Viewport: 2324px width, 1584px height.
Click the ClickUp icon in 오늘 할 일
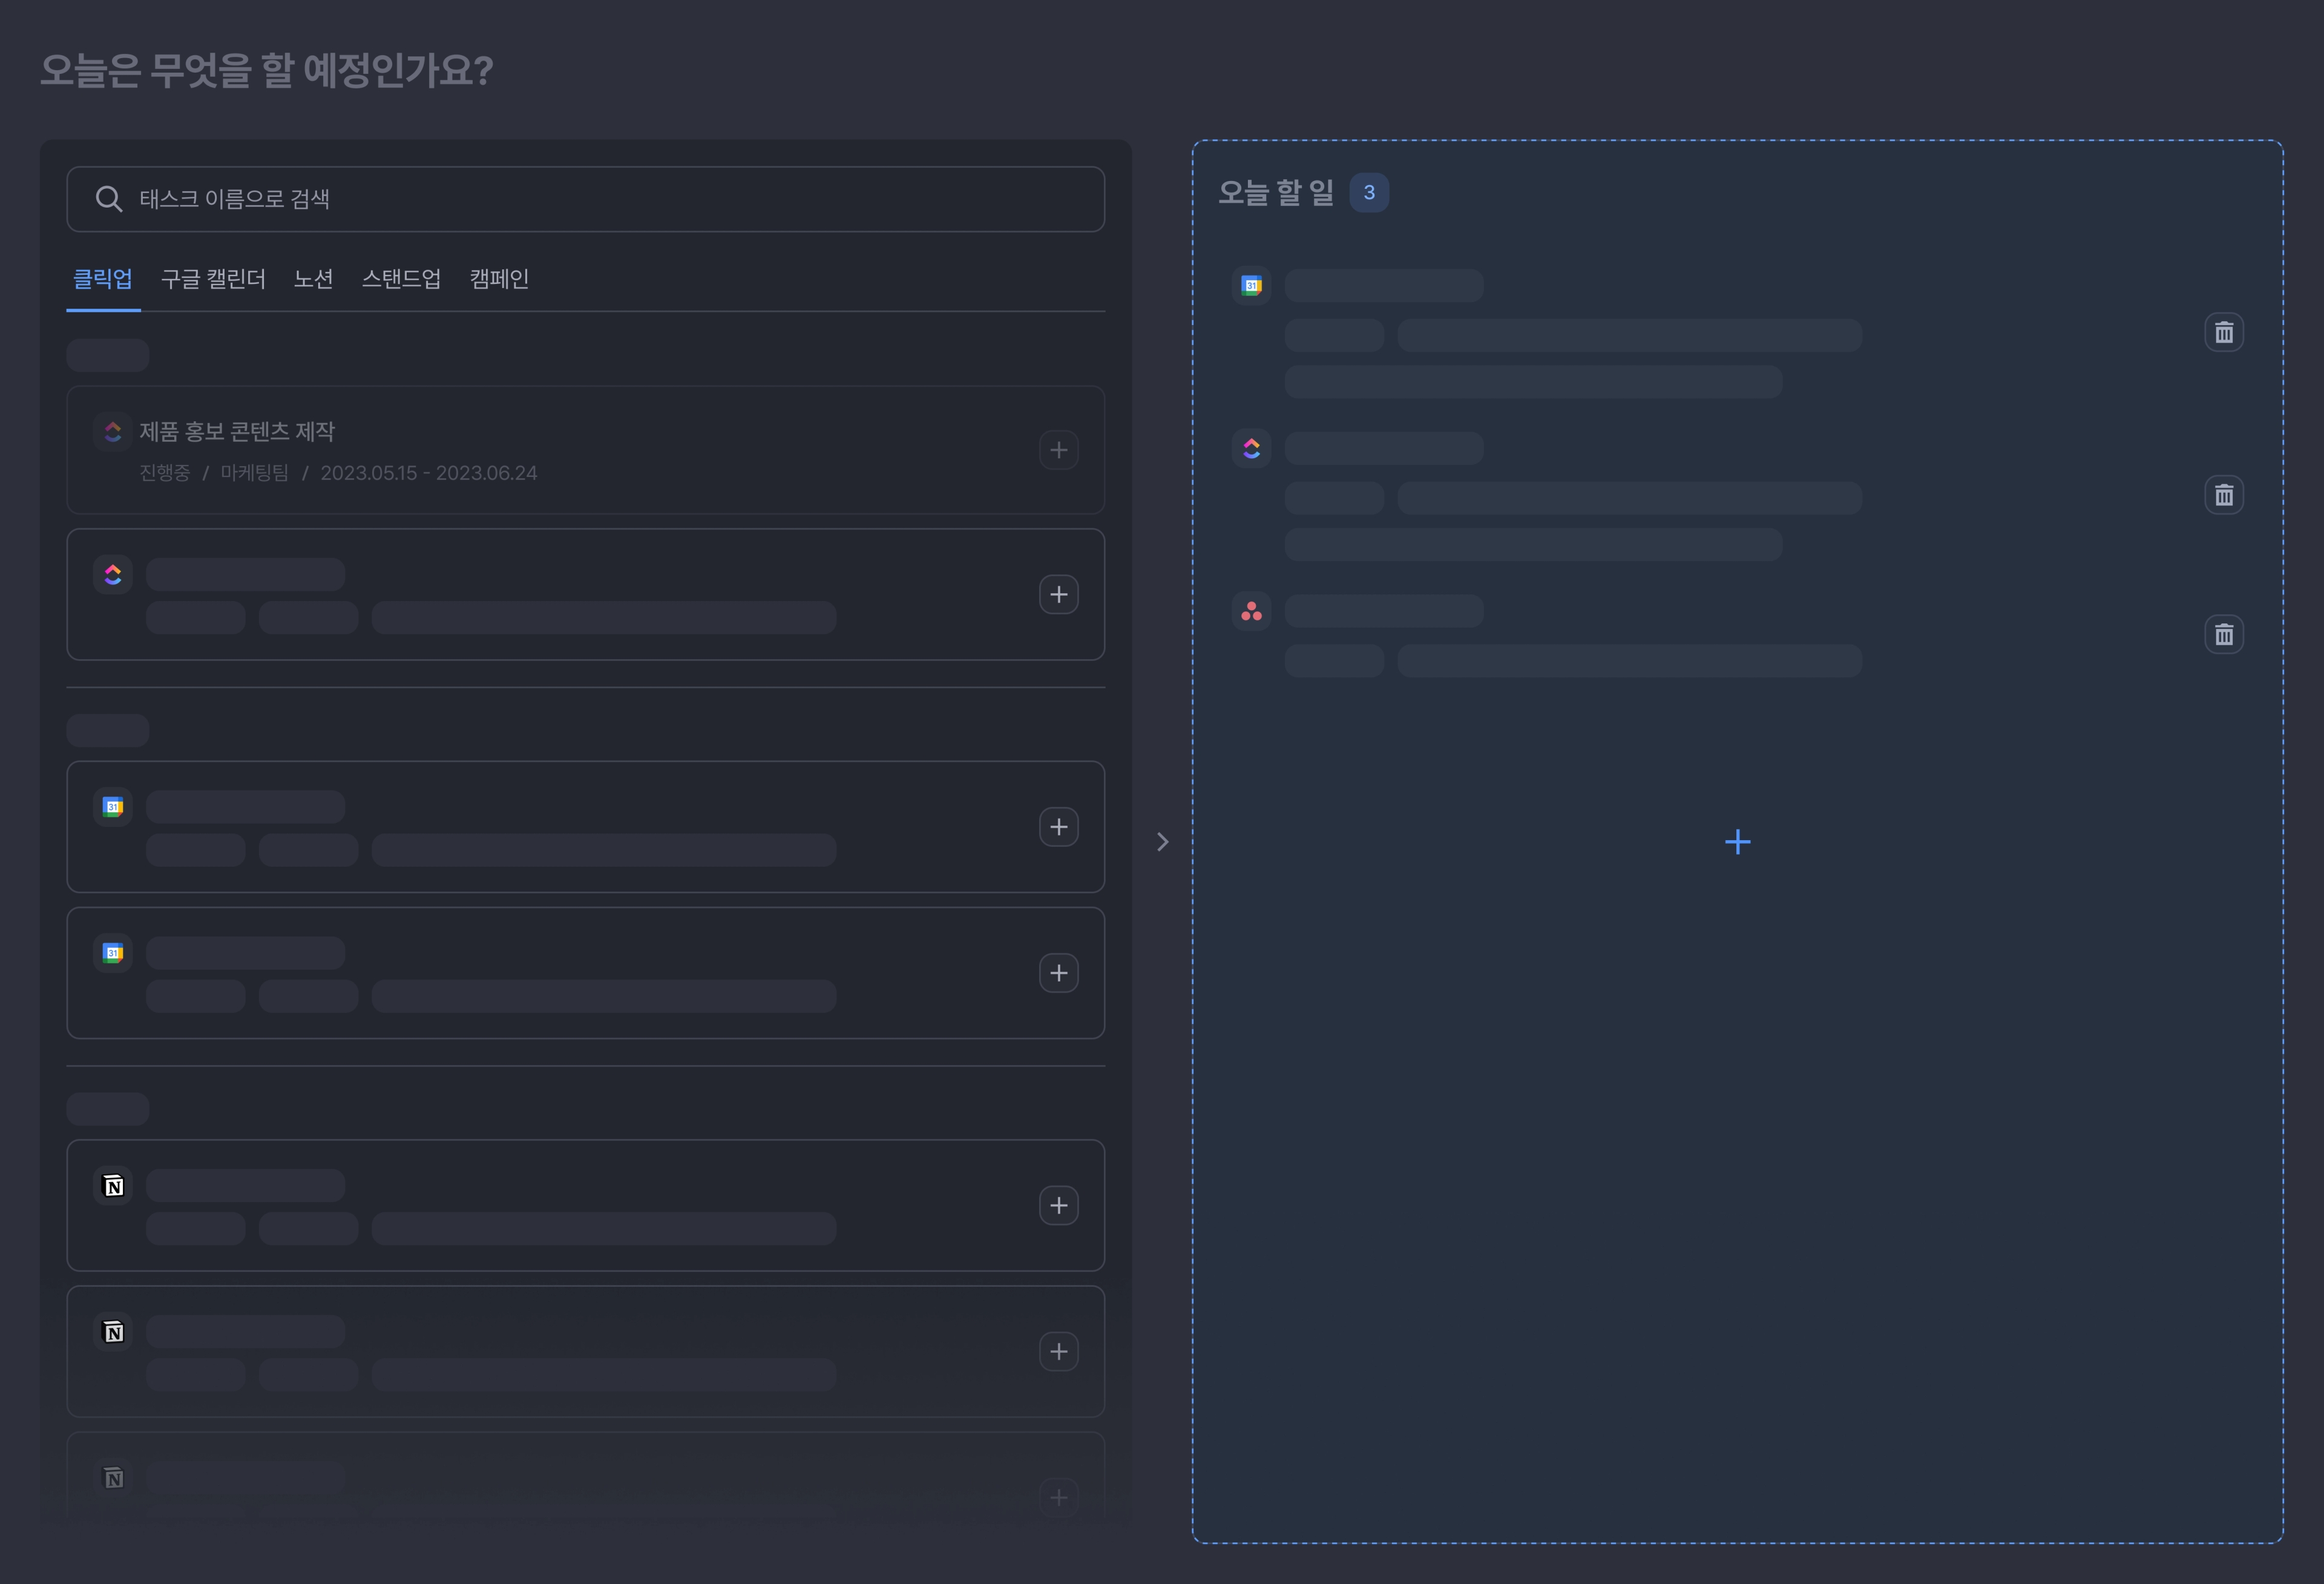(x=1251, y=449)
